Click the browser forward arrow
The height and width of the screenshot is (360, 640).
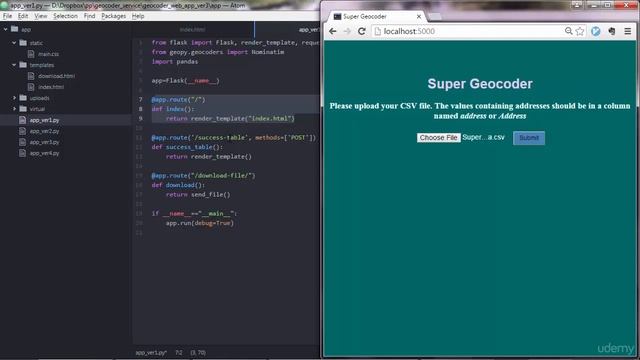point(347,31)
